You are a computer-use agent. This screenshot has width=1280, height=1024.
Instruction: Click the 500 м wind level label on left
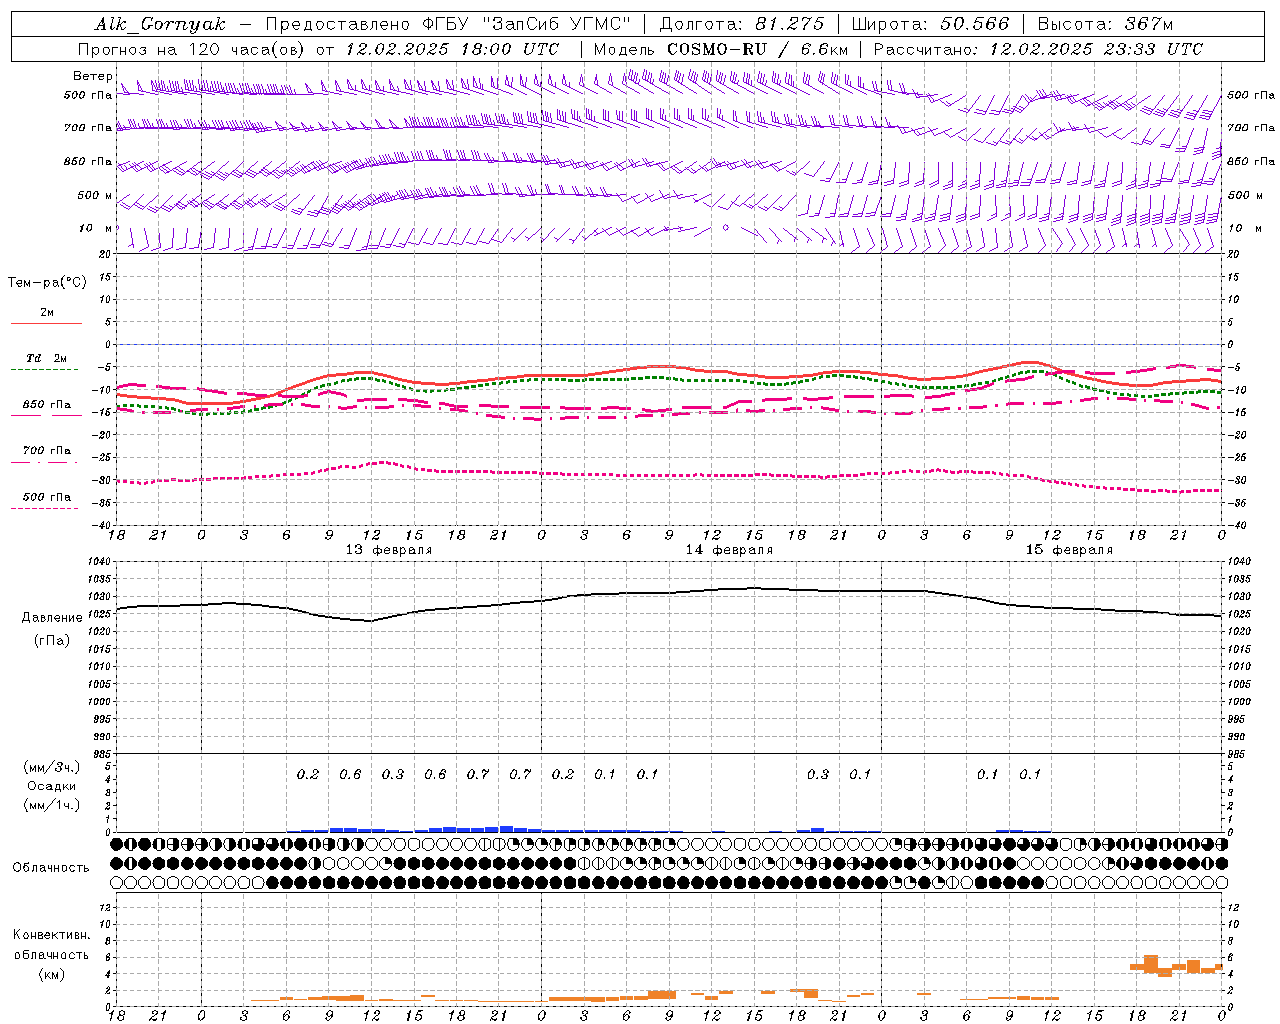[x=95, y=196]
